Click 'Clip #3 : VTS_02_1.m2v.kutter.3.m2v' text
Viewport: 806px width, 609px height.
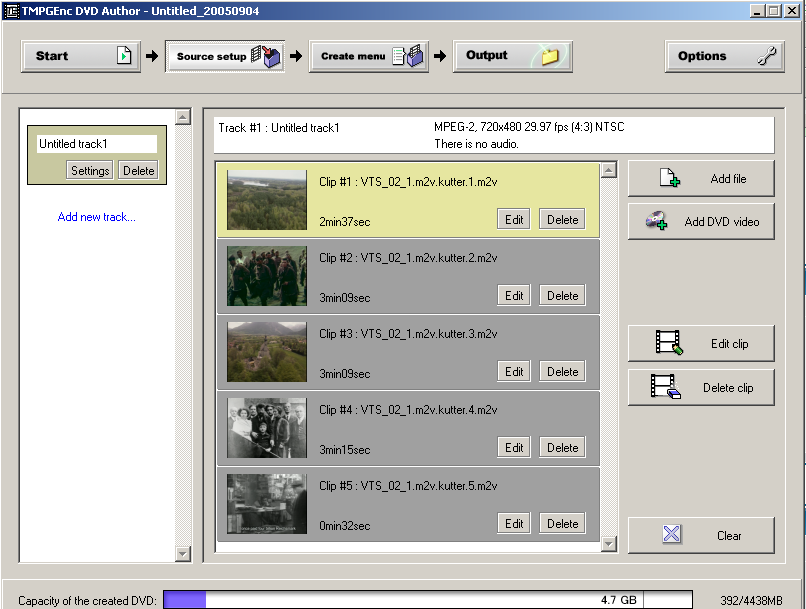(408, 334)
